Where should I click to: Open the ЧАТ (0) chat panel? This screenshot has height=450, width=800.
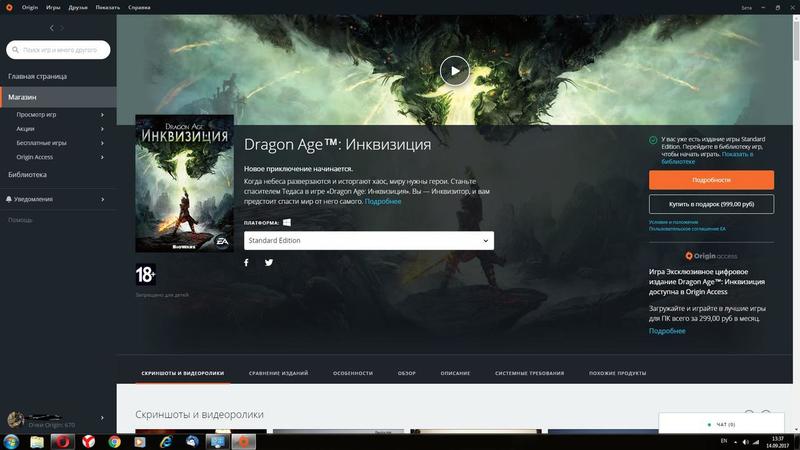721,424
